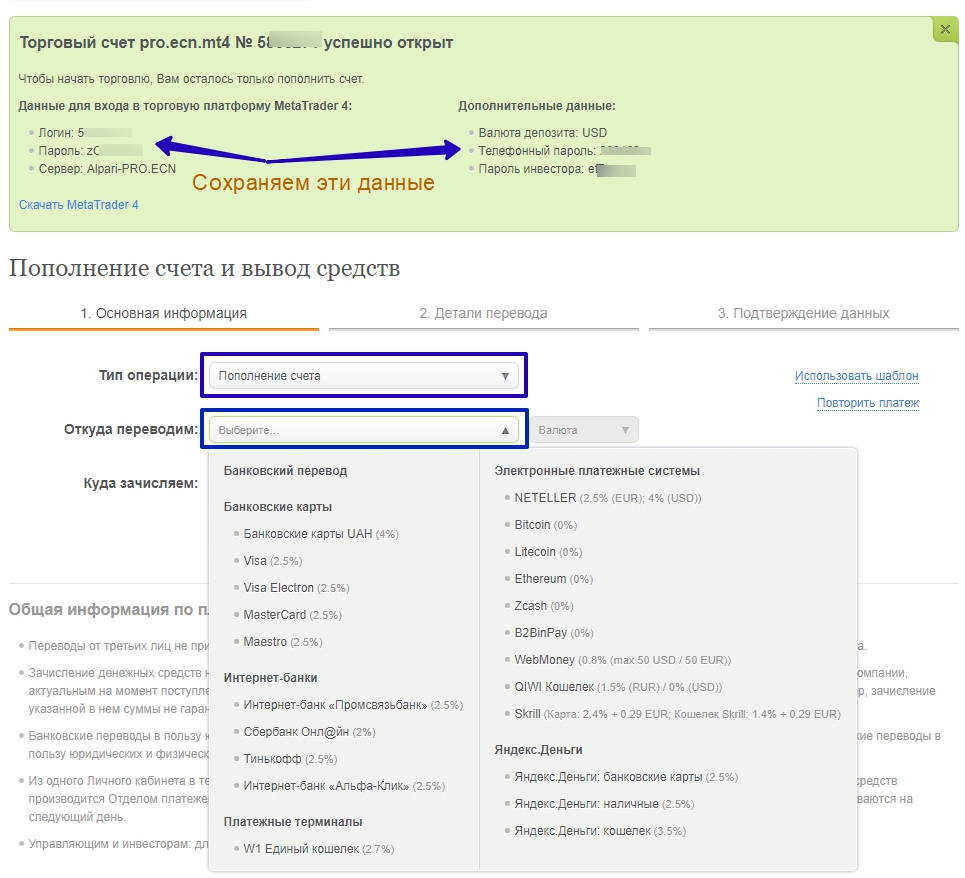Collapse the Откуда переводим selection list
Viewport: 965px width, 878px height.
365,429
